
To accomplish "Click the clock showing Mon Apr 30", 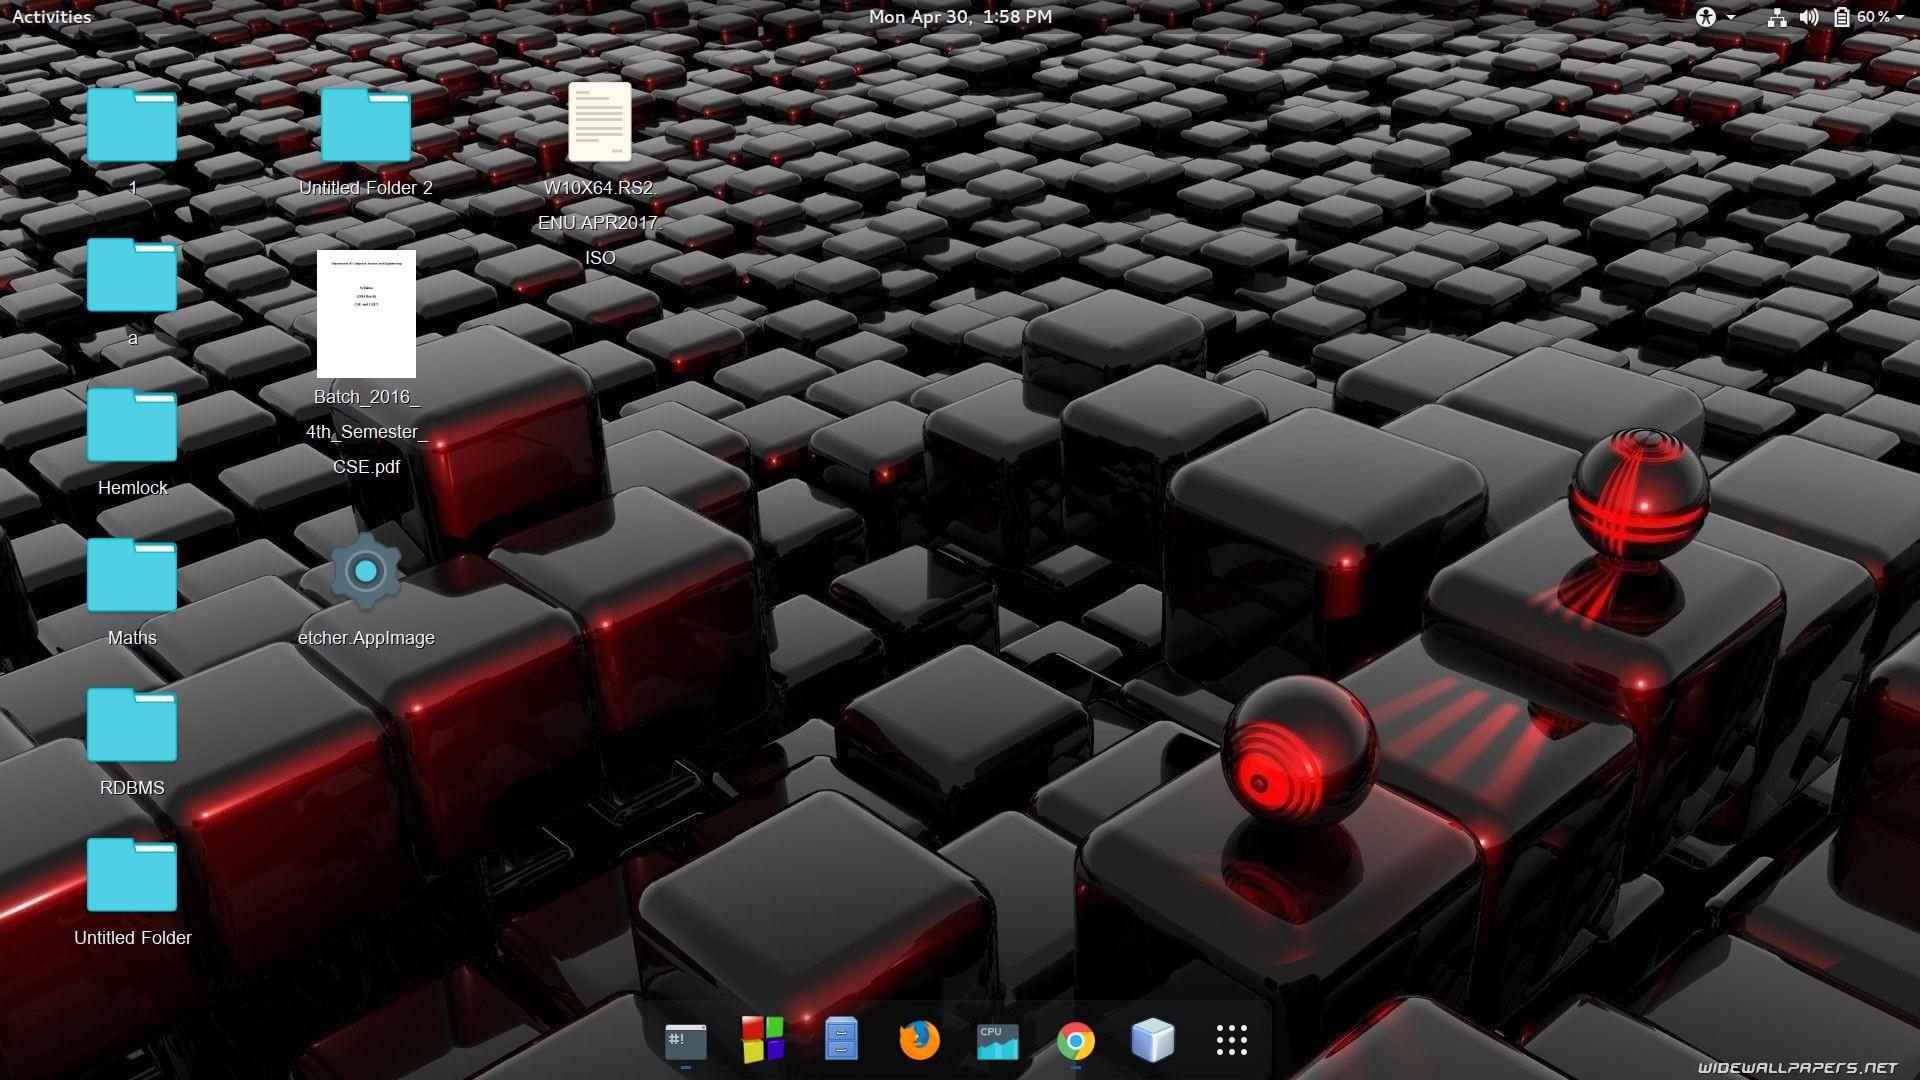I will (959, 16).
